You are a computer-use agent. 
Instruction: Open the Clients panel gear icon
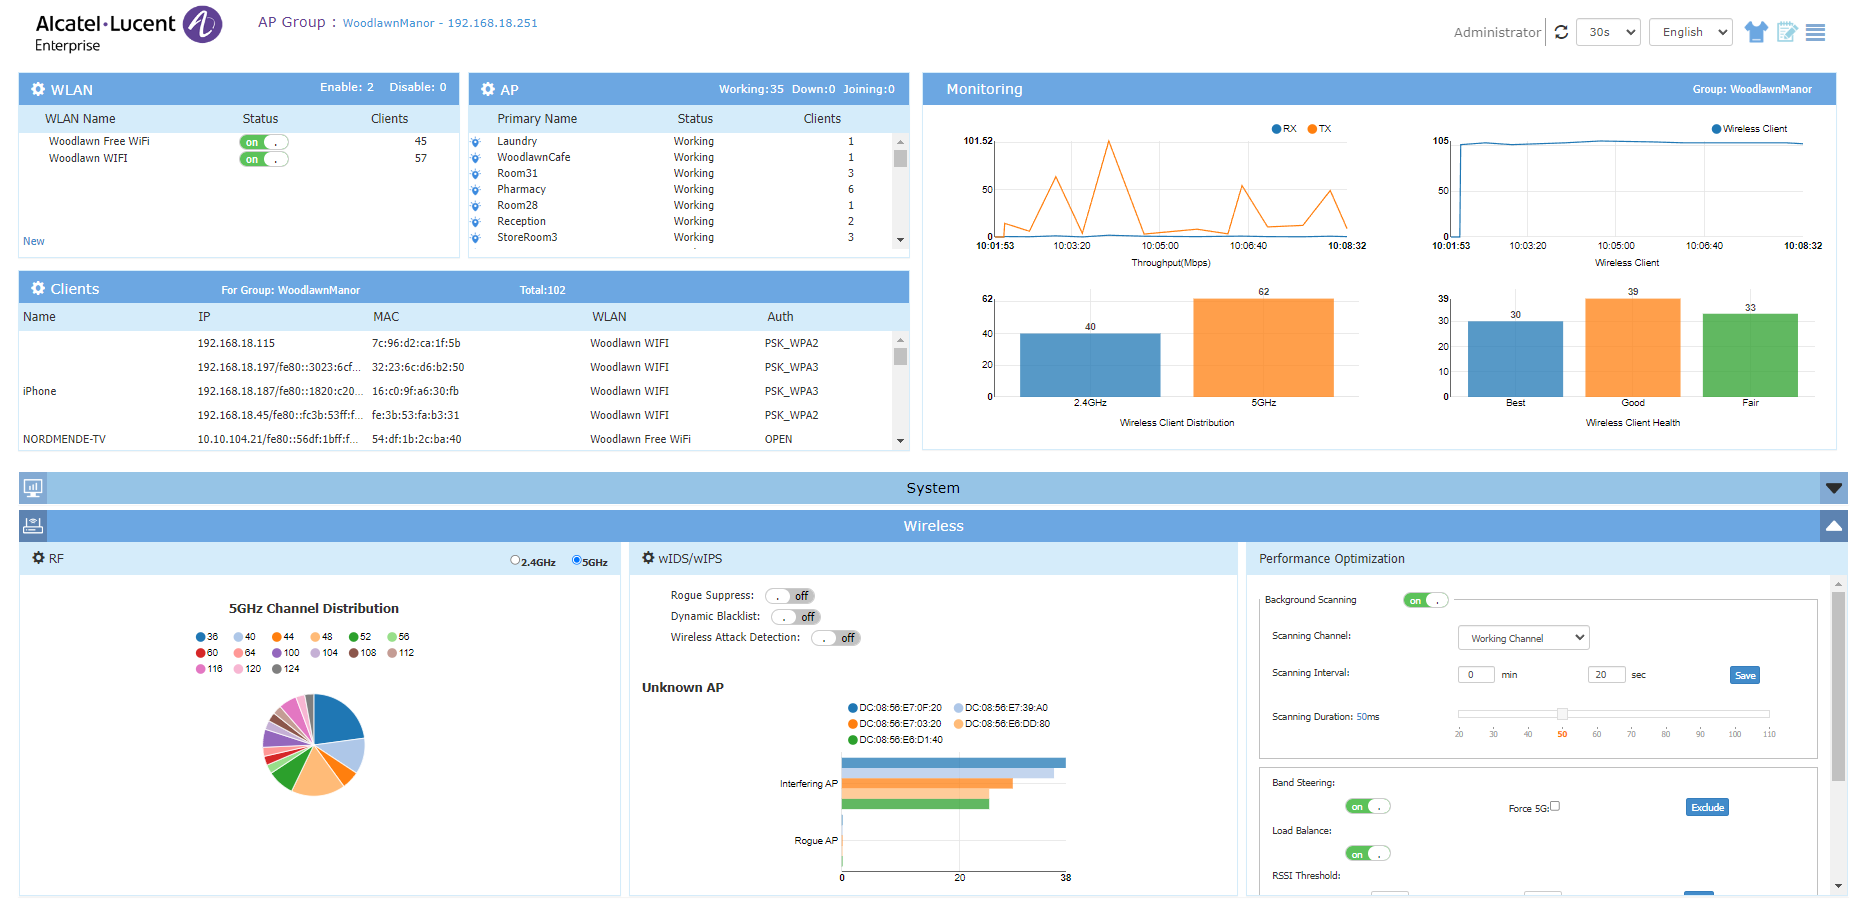pos(38,288)
